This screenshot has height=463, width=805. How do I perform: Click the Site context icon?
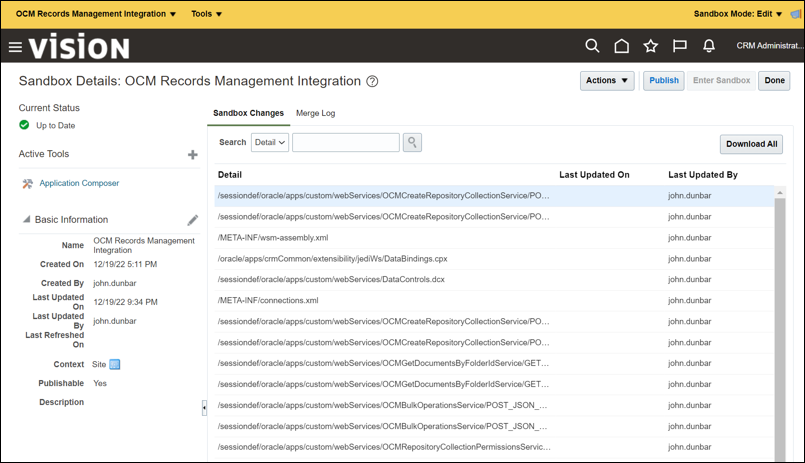pos(114,364)
